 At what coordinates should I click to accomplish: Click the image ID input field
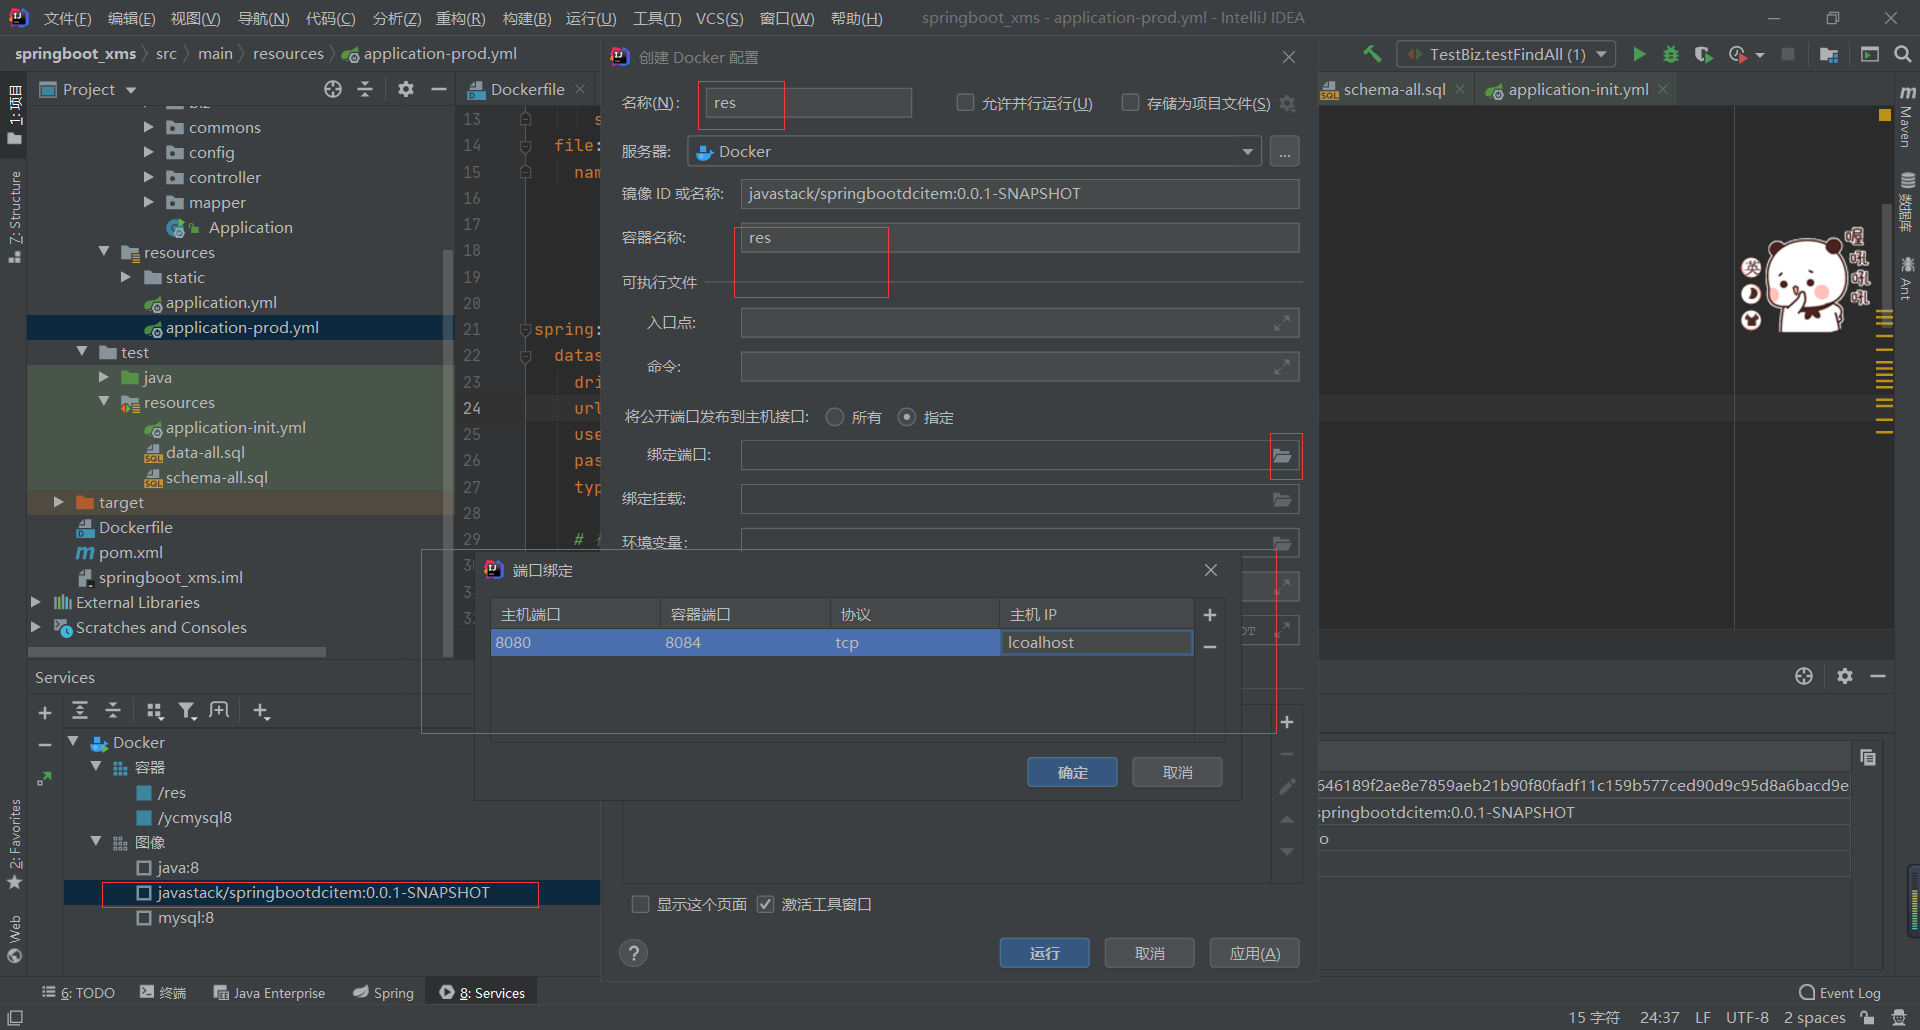tap(1020, 194)
